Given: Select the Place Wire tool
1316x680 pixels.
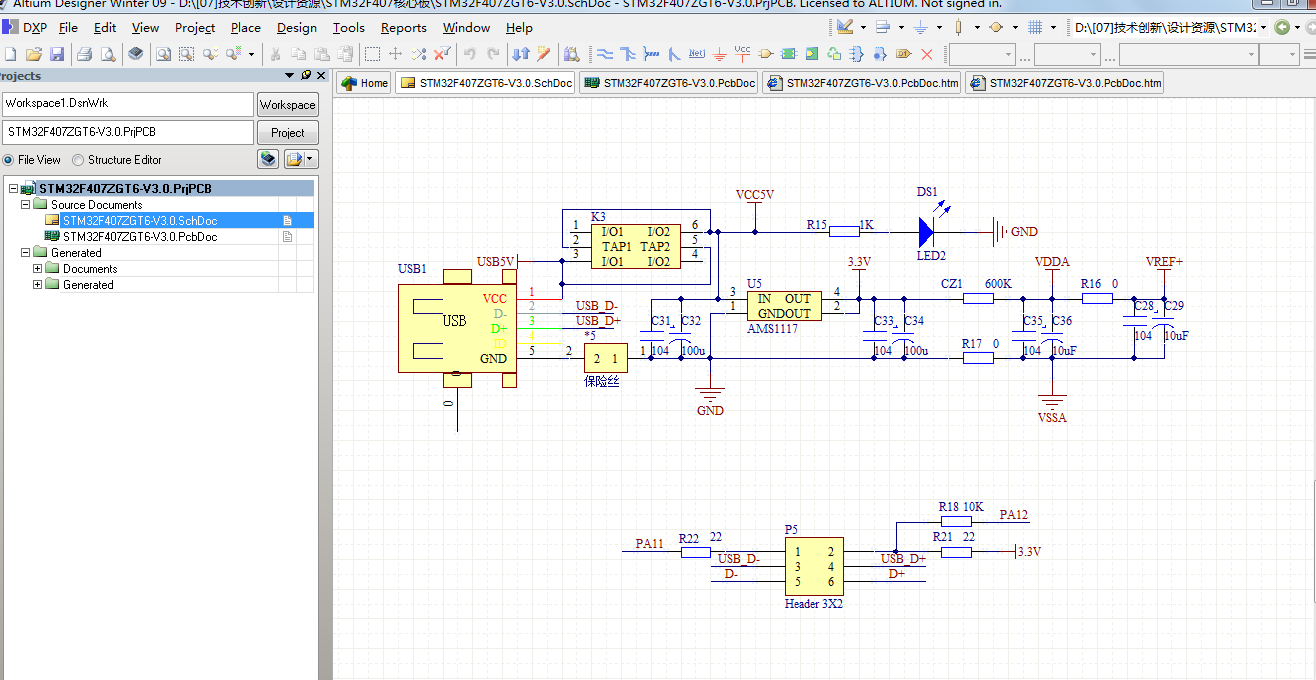Looking at the screenshot, I should (605, 53).
